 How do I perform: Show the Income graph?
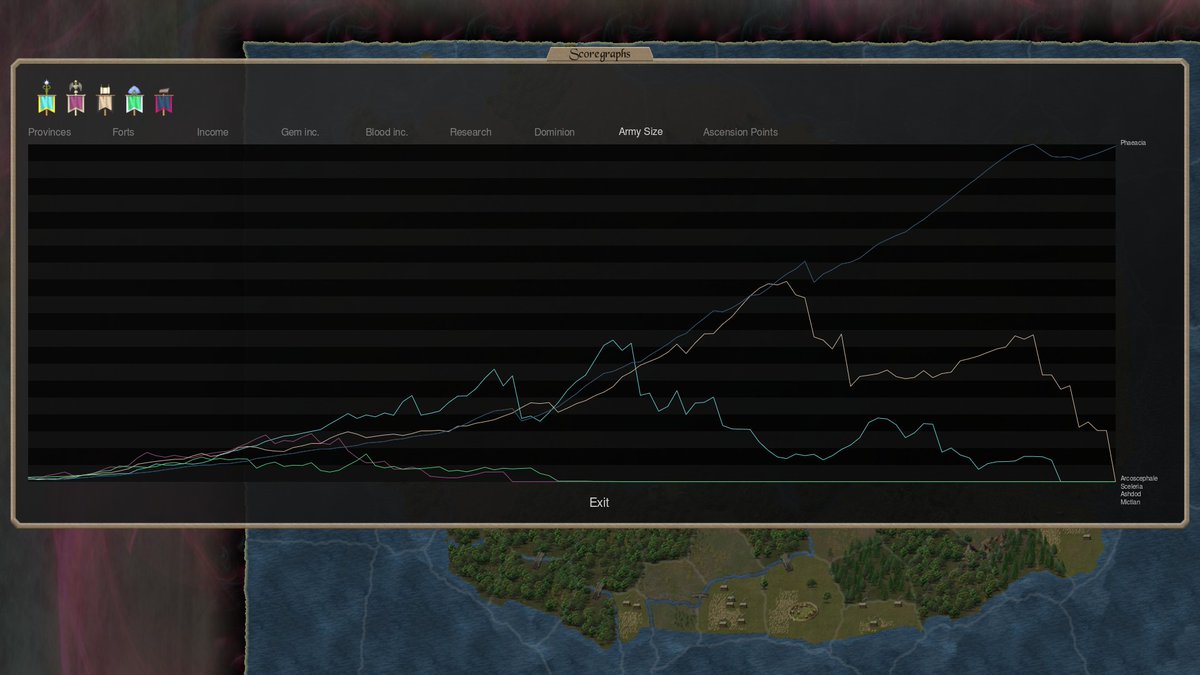(212, 132)
